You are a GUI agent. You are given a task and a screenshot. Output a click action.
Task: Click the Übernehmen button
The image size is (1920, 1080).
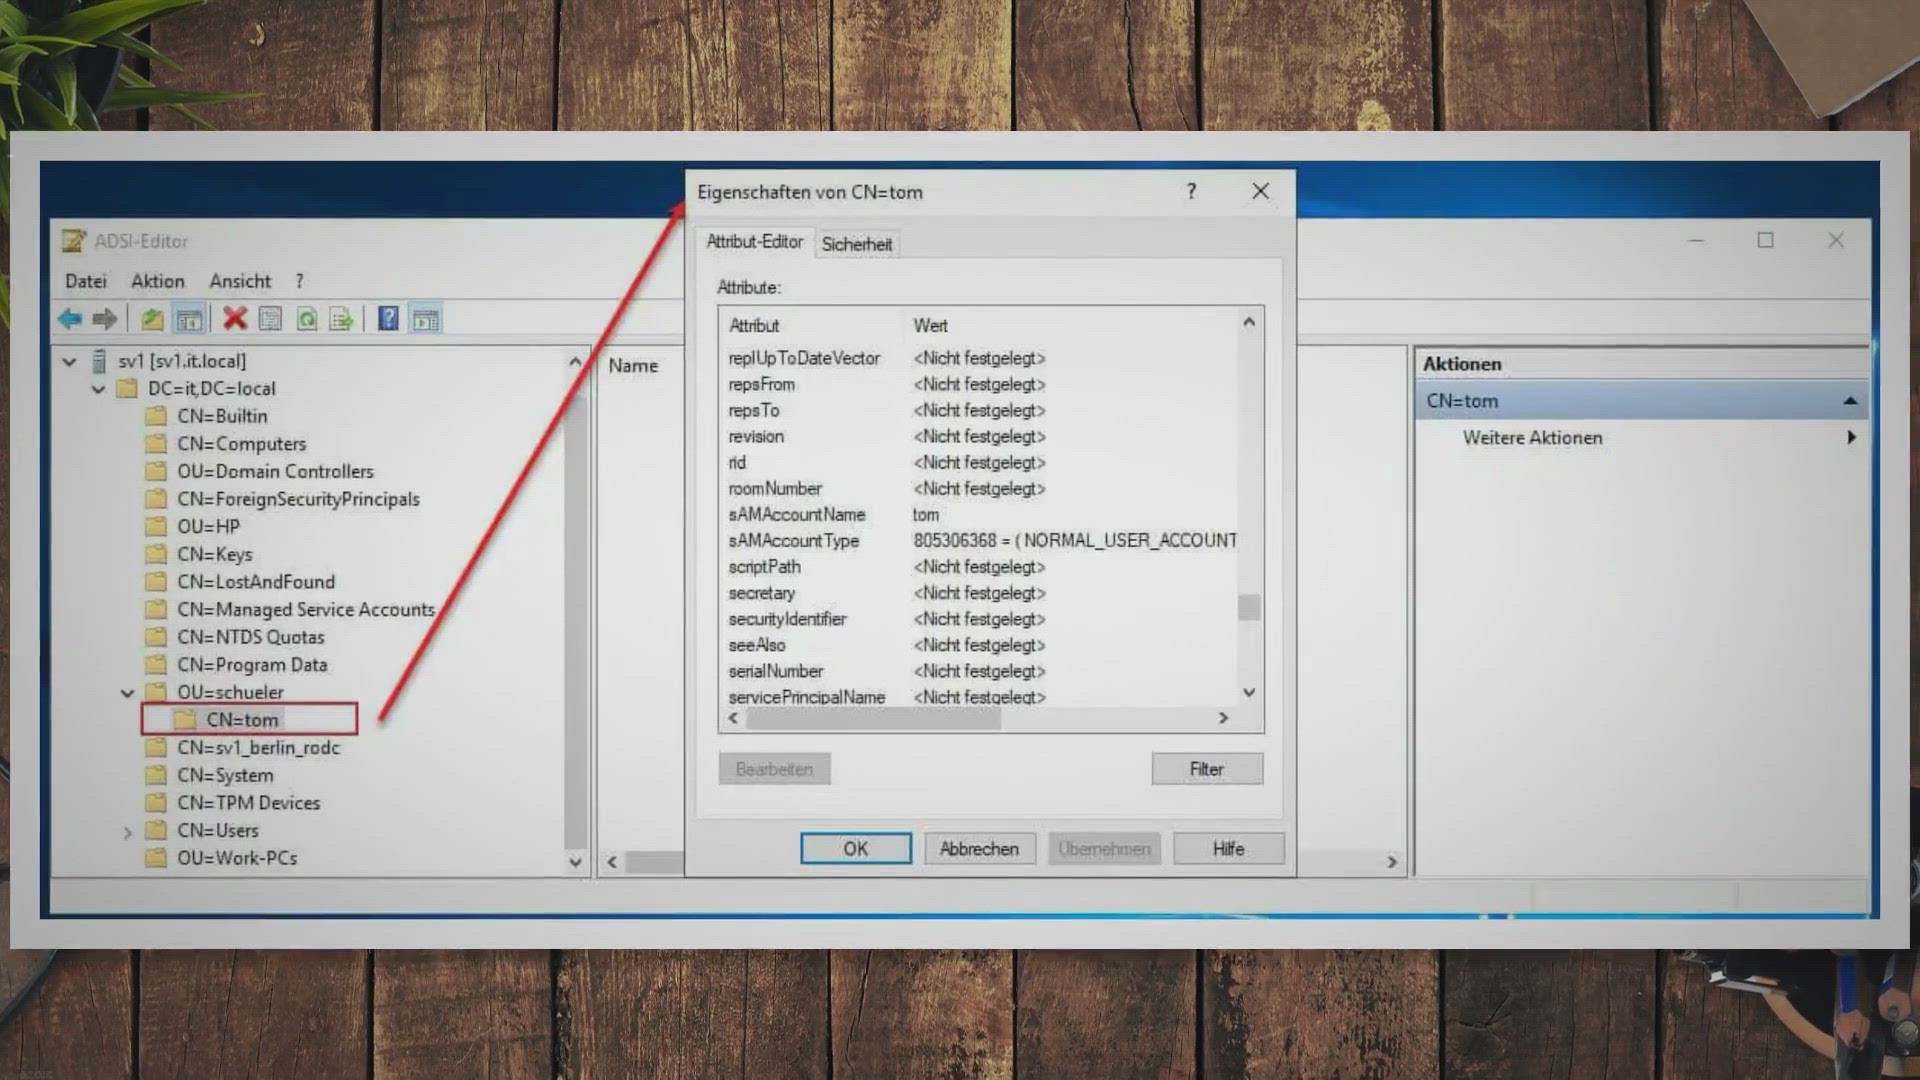click(x=1104, y=849)
